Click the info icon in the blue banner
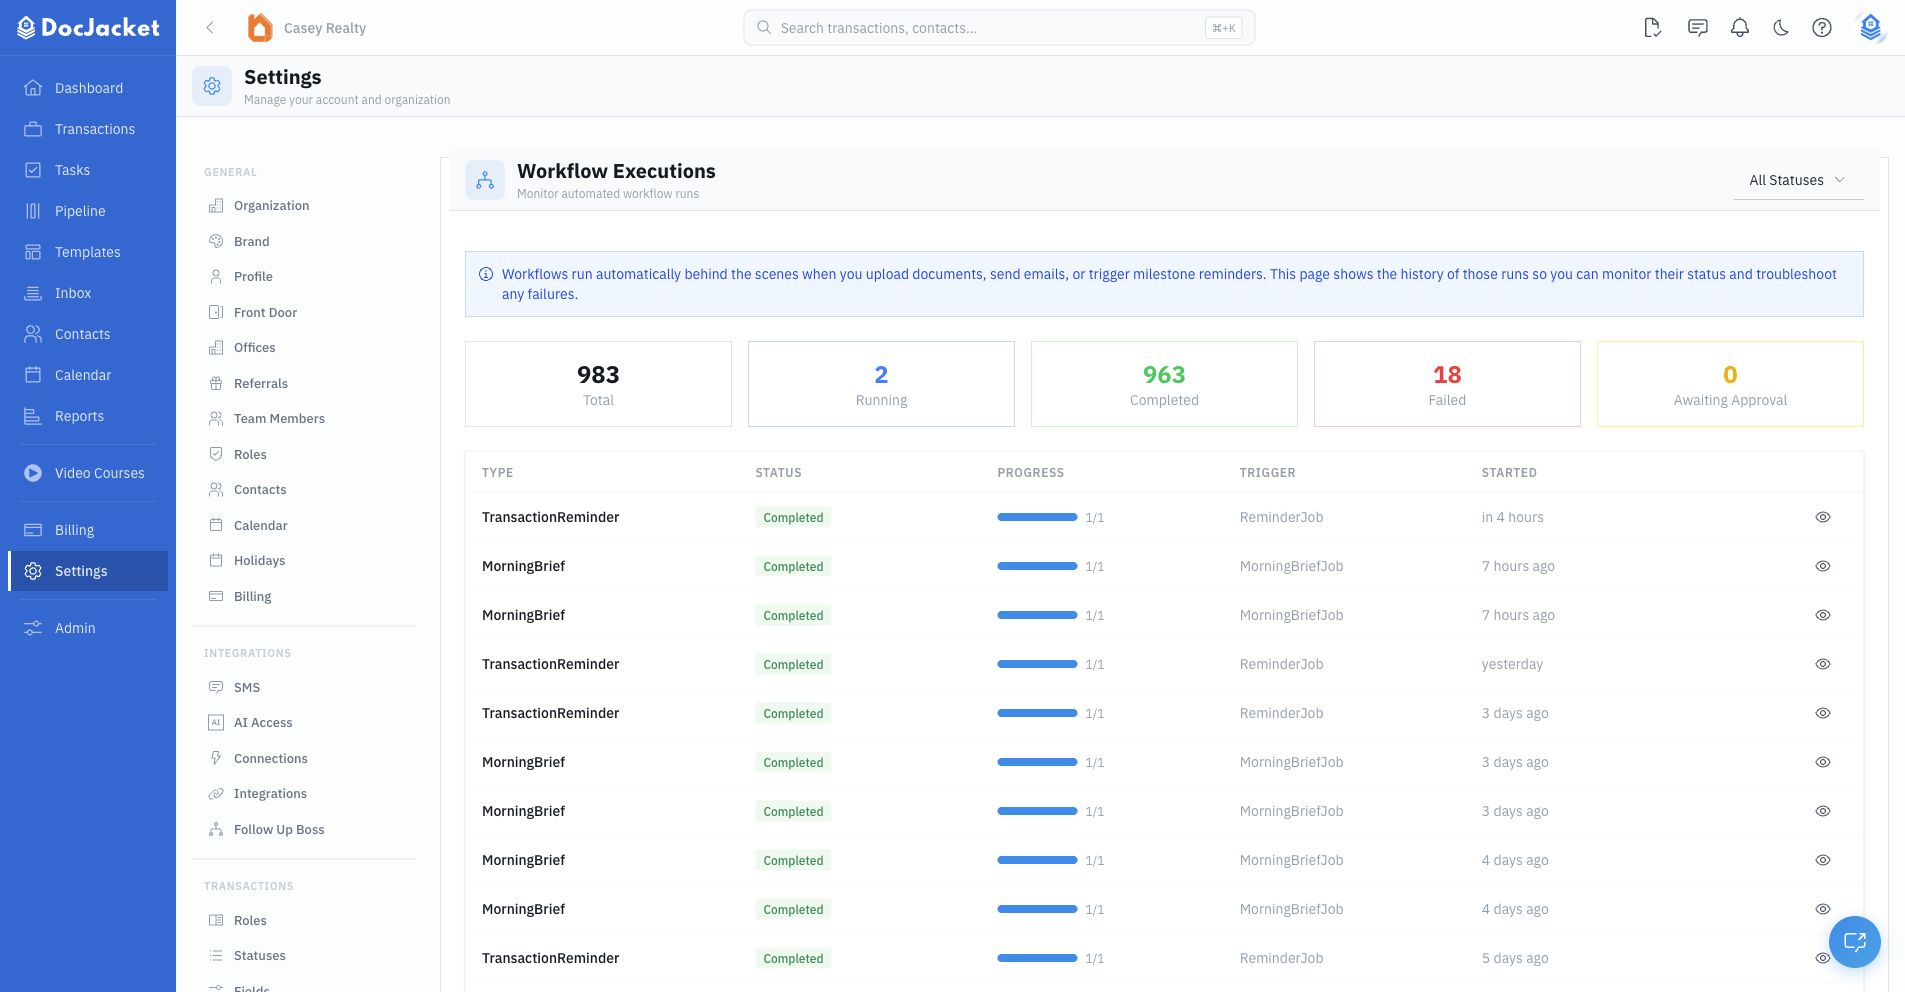 coord(486,274)
